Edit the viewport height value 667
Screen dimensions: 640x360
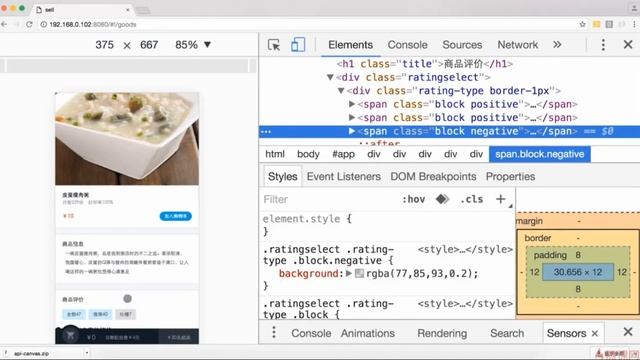pyautogui.click(x=149, y=44)
